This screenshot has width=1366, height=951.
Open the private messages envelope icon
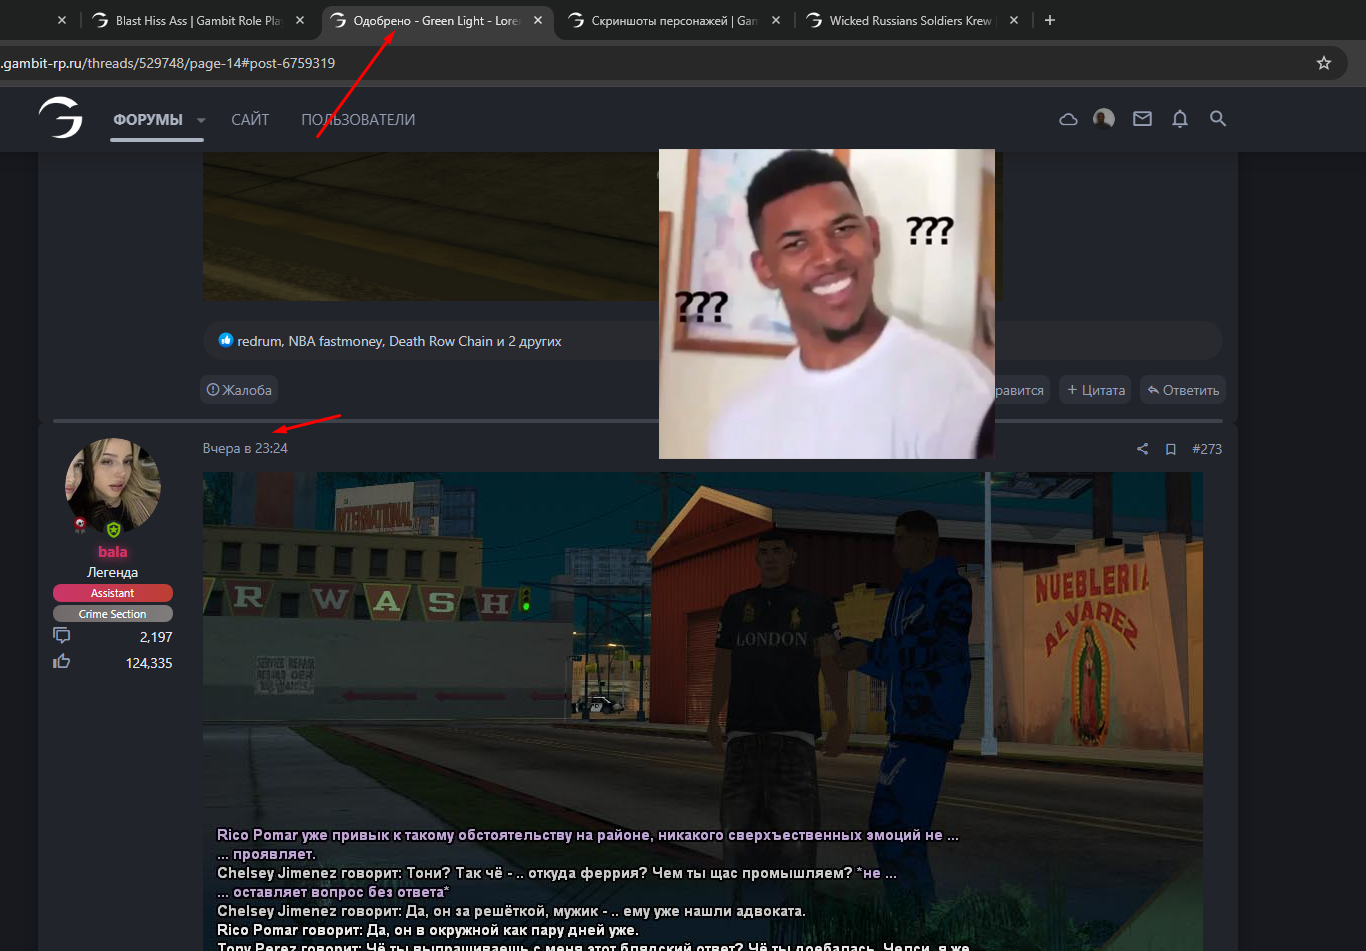coord(1142,119)
